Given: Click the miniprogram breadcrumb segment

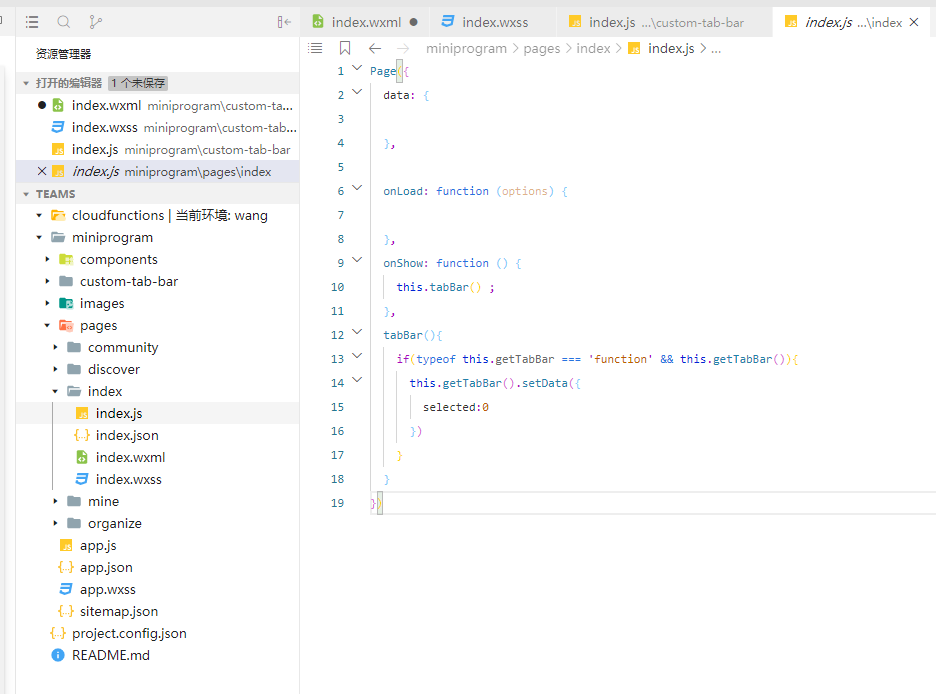Looking at the screenshot, I should (466, 48).
